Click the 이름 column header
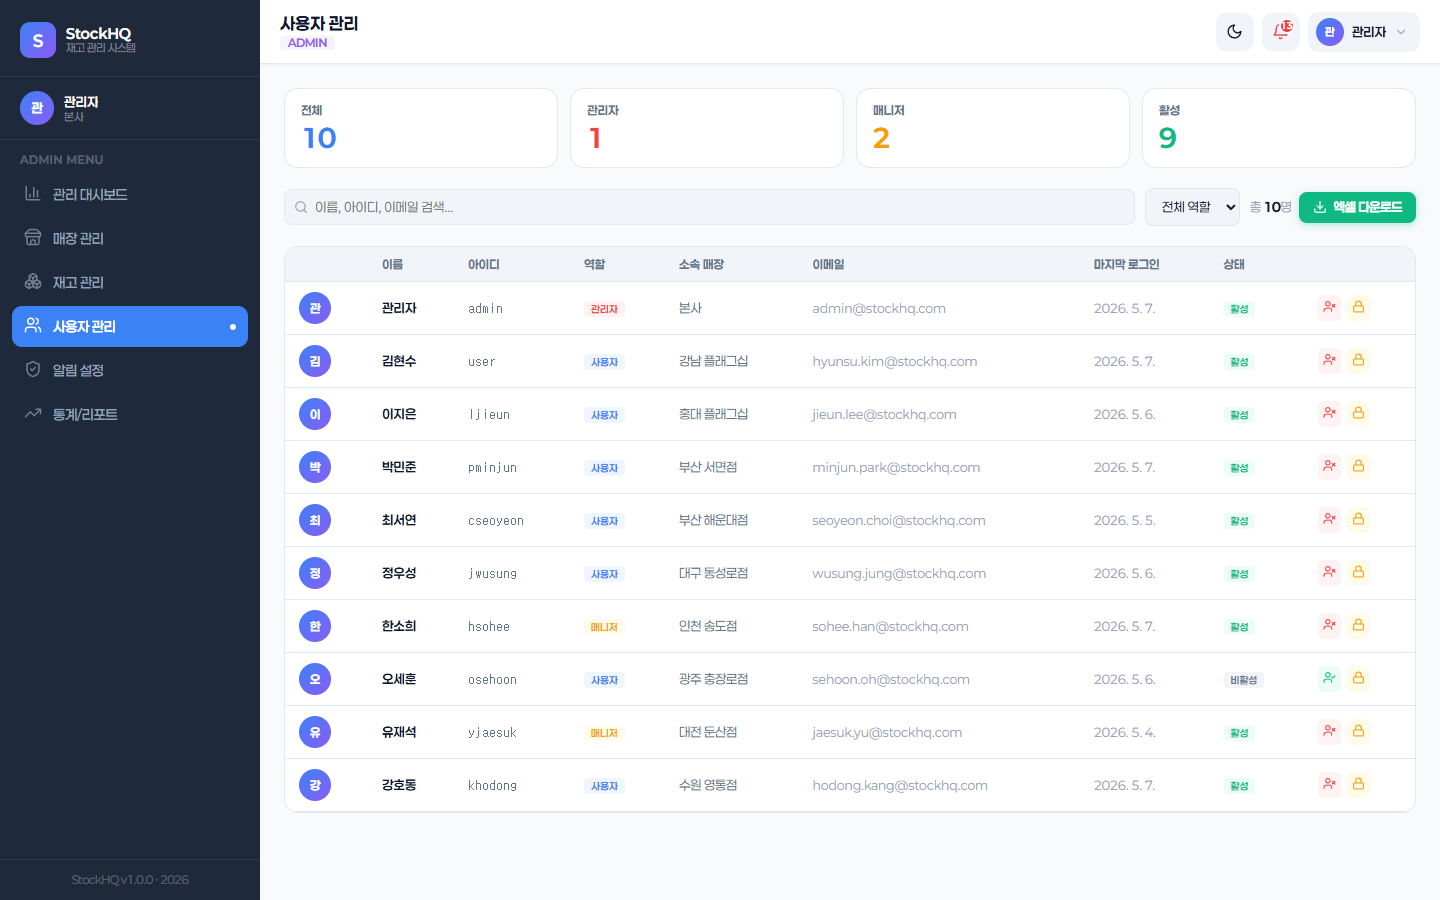The width and height of the screenshot is (1440, 900). click(x=392, y=264)
